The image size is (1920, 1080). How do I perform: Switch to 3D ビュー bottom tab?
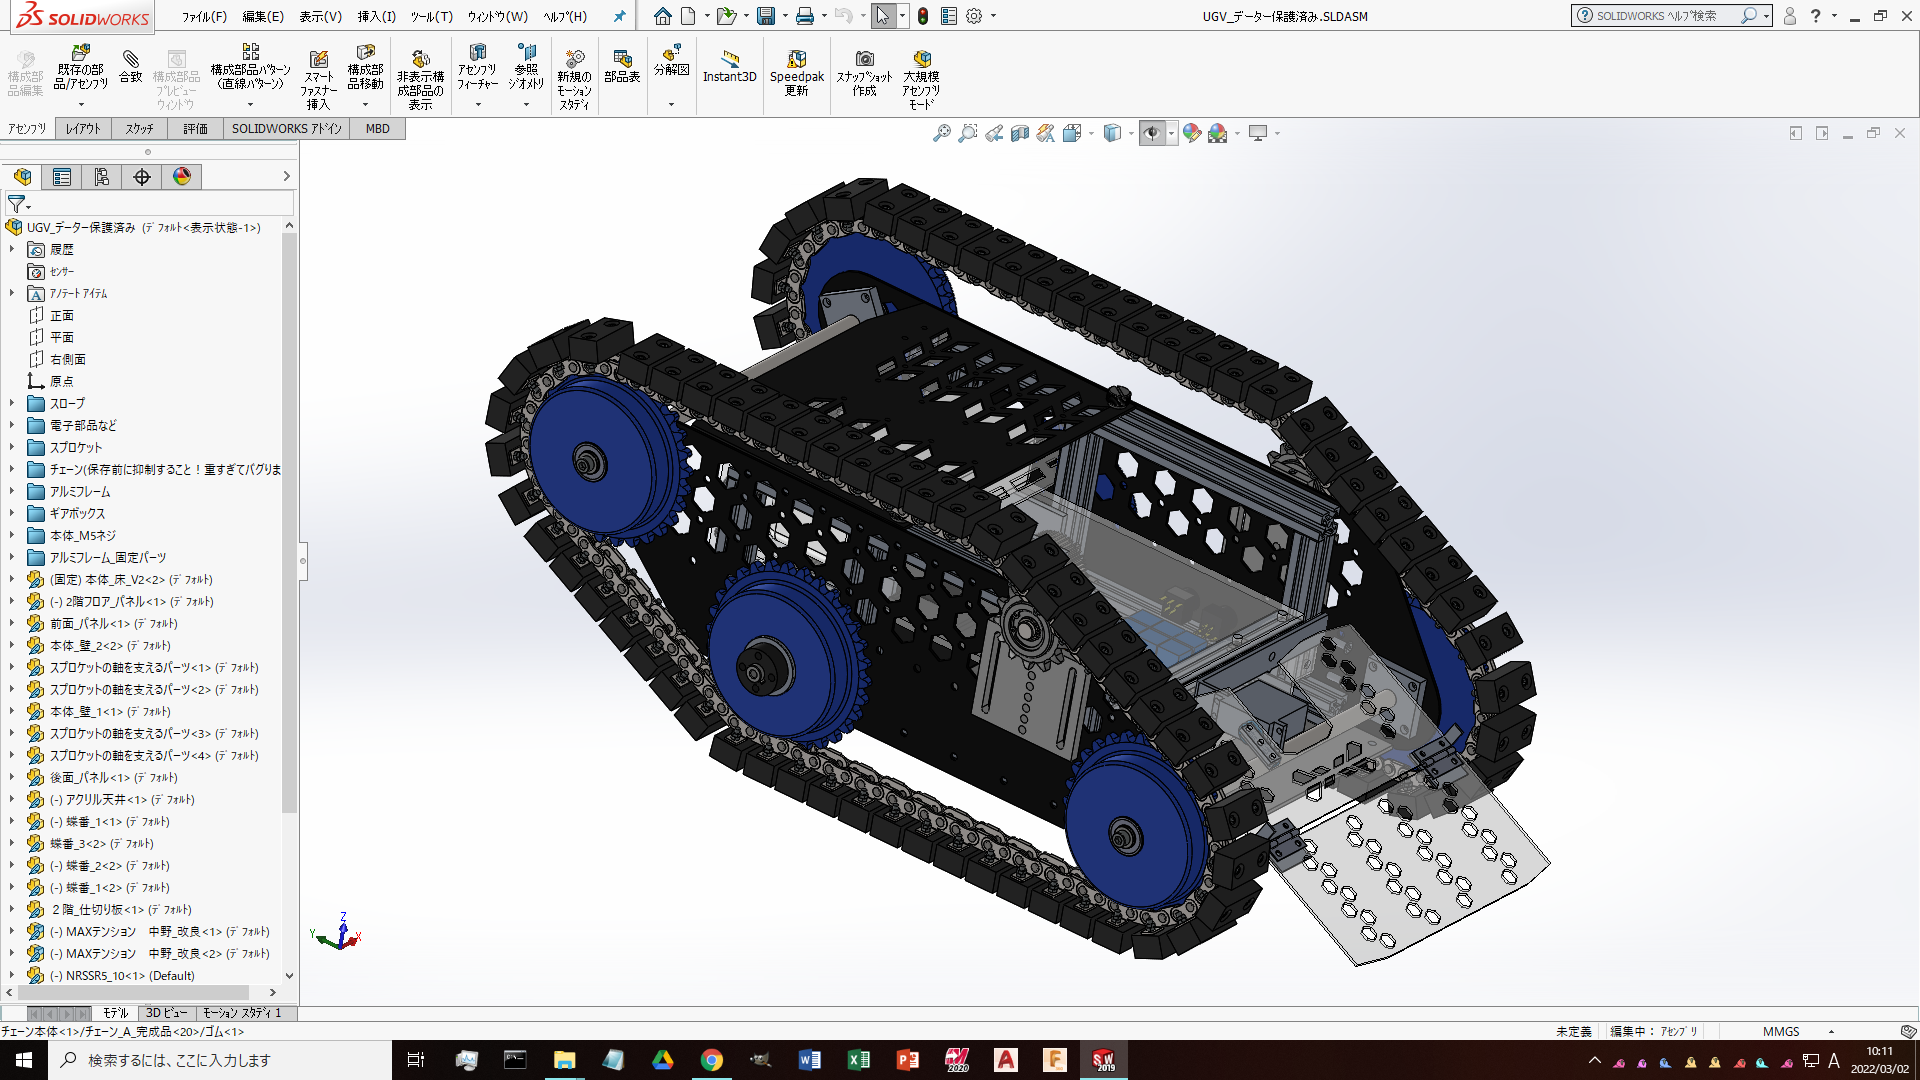(x=166, y=1013)
